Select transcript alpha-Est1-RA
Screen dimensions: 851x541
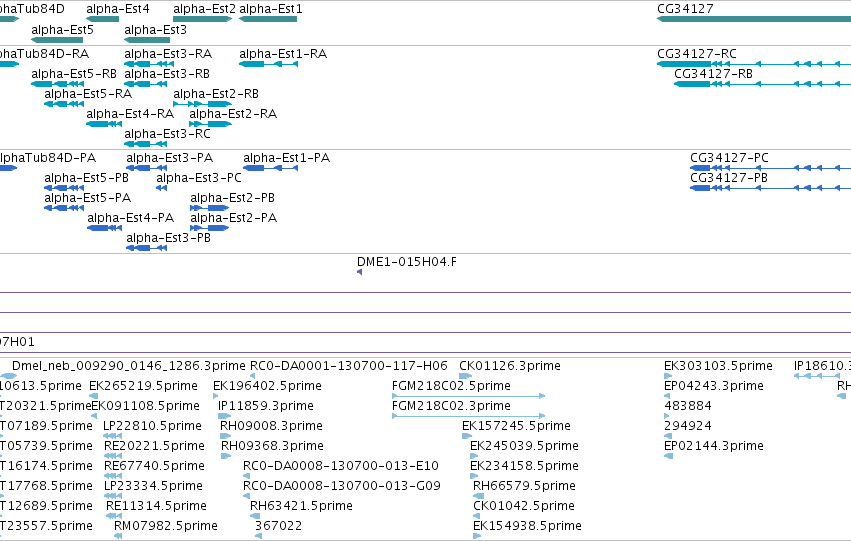tap(268, 64)
